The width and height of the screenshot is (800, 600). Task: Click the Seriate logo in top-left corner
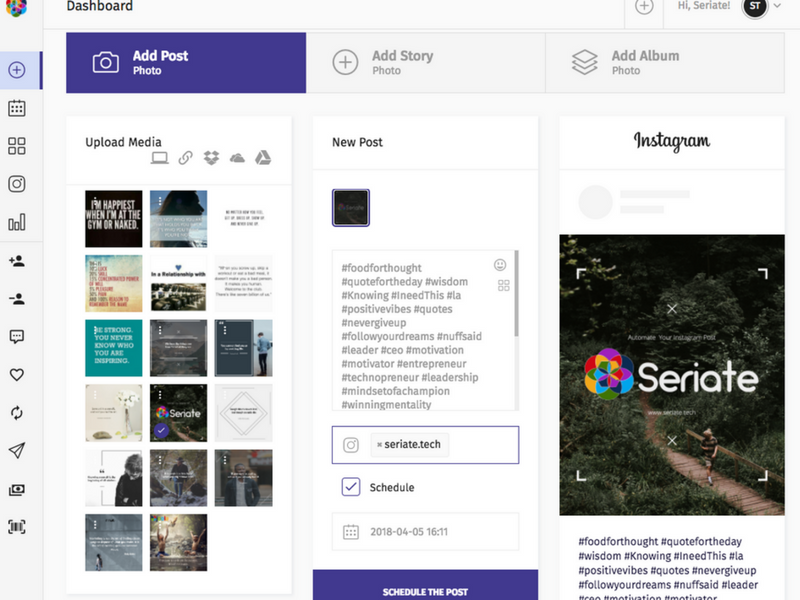[16, 7]
